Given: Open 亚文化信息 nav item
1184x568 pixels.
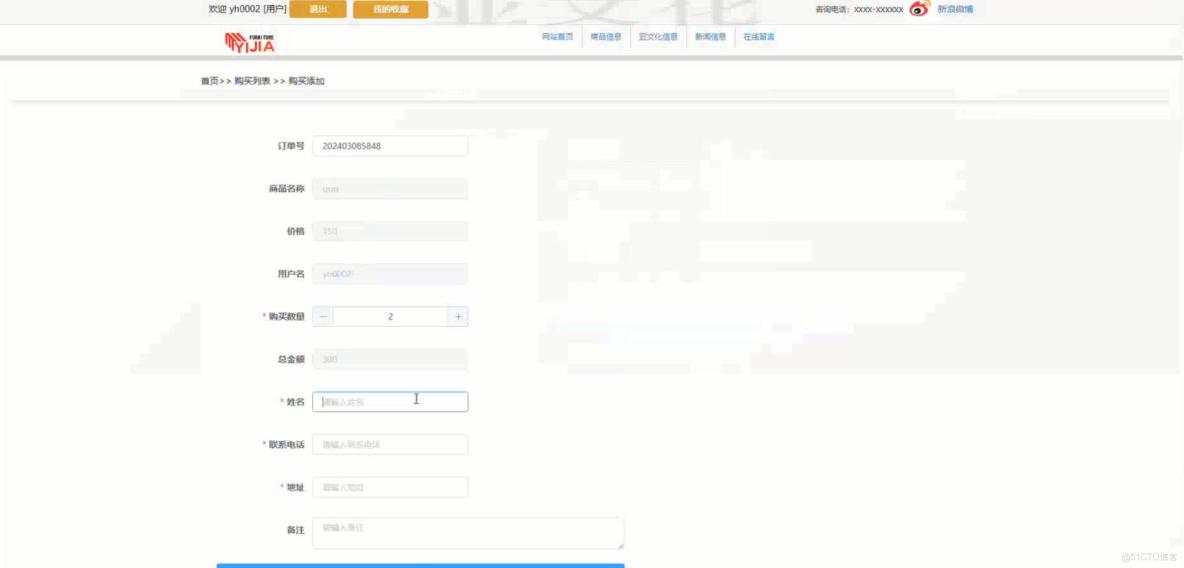Looking at the screenshot, I should [658, 37].
